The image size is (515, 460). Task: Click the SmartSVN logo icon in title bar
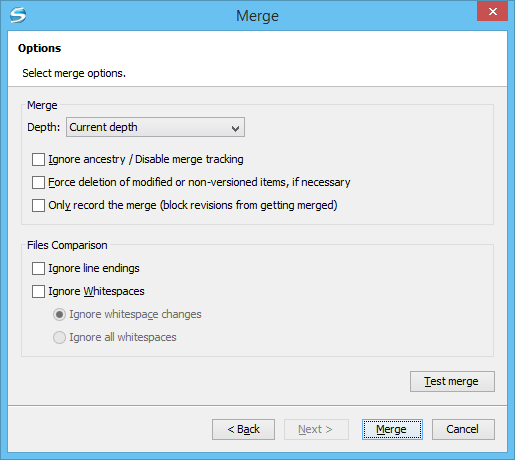click(x=18, y=15)
